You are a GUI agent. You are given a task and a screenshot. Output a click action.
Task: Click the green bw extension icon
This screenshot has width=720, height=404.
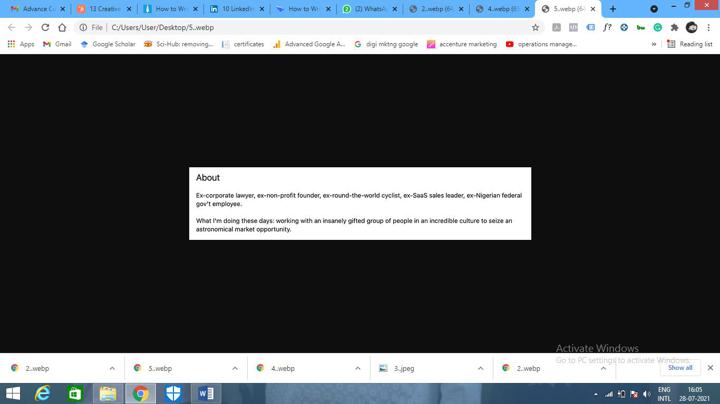(641, 28)
